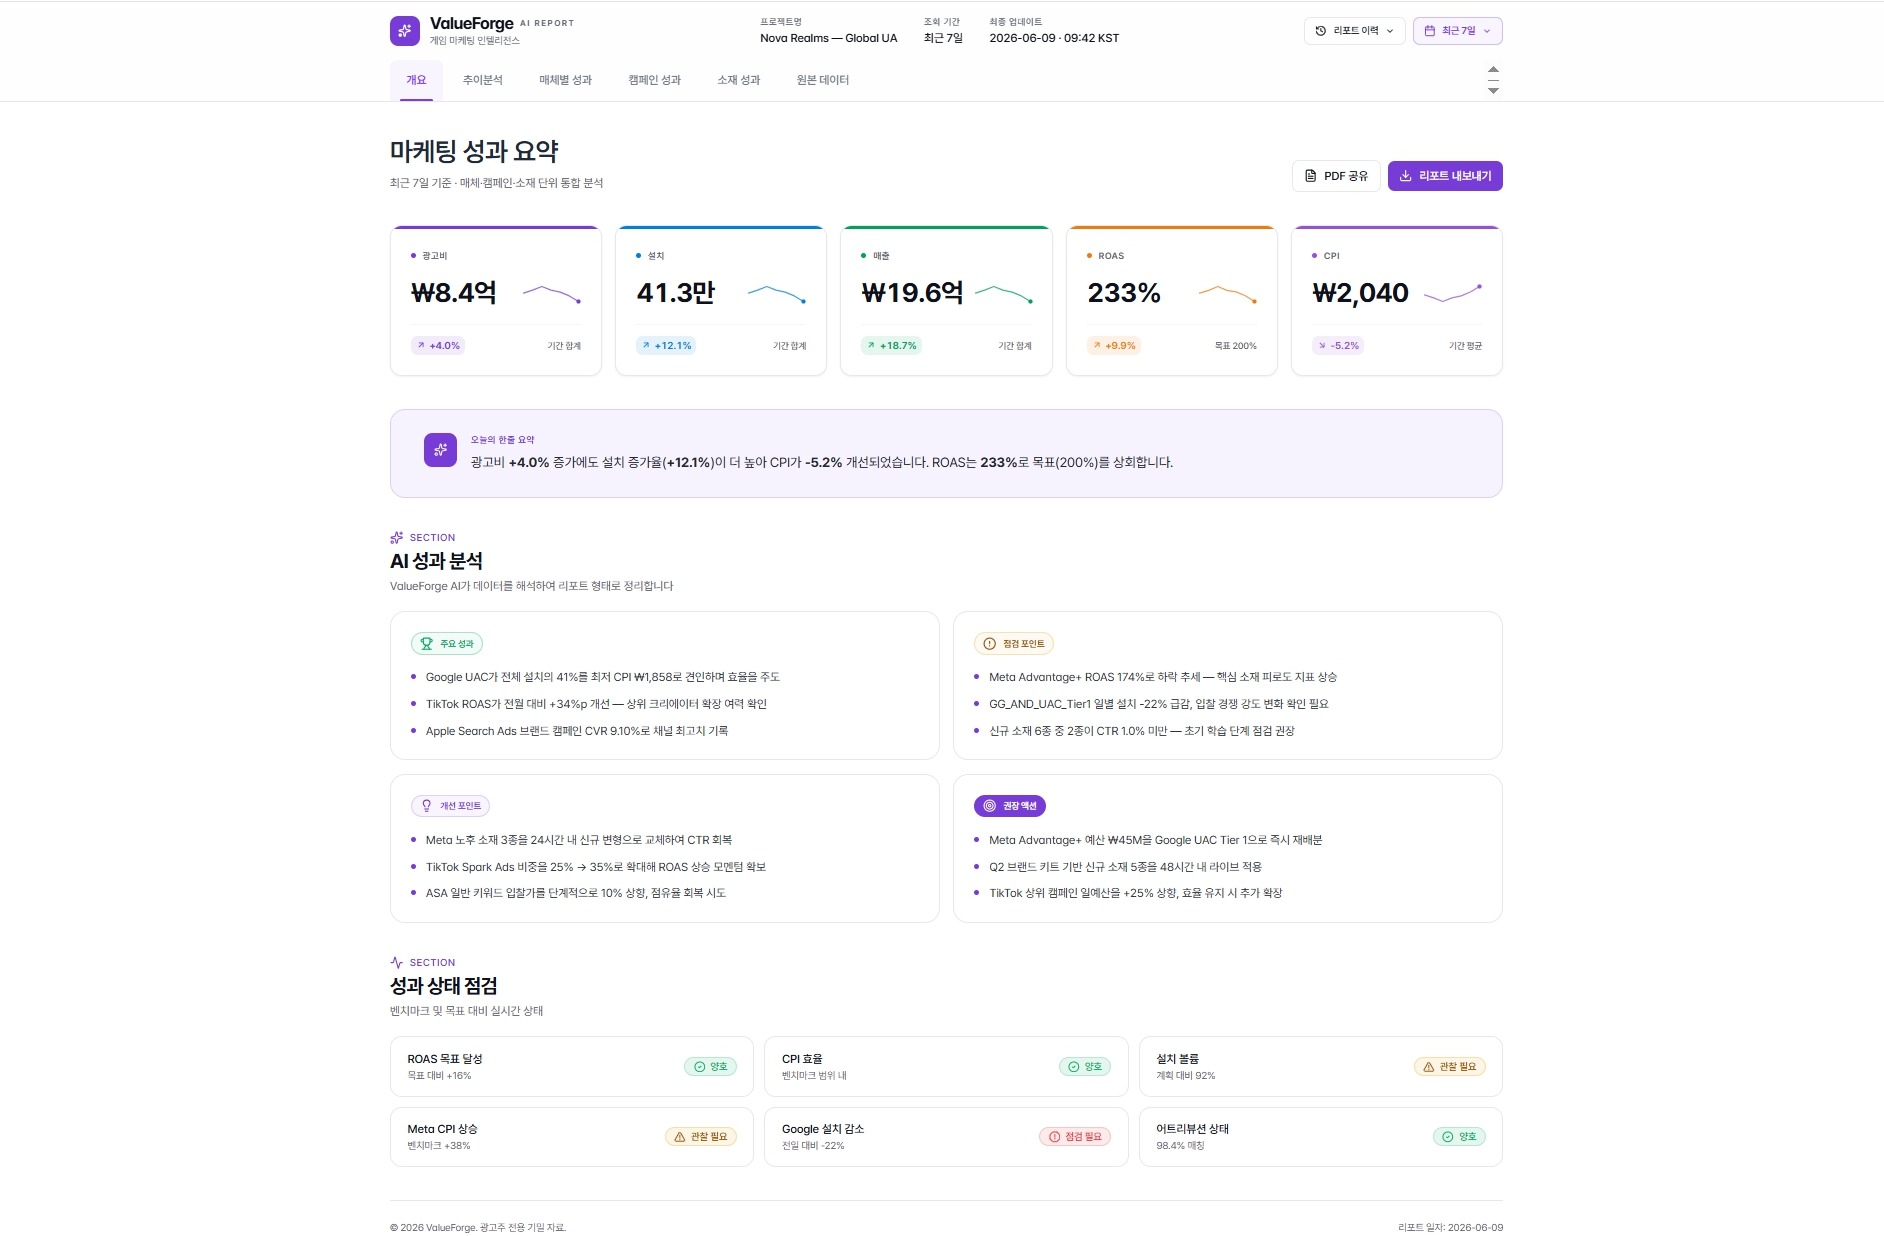Click the 'Meta CPI 상승' status title
Image resolution: width=1884 pixels, height=1236 pixels.
(442, 1129)
